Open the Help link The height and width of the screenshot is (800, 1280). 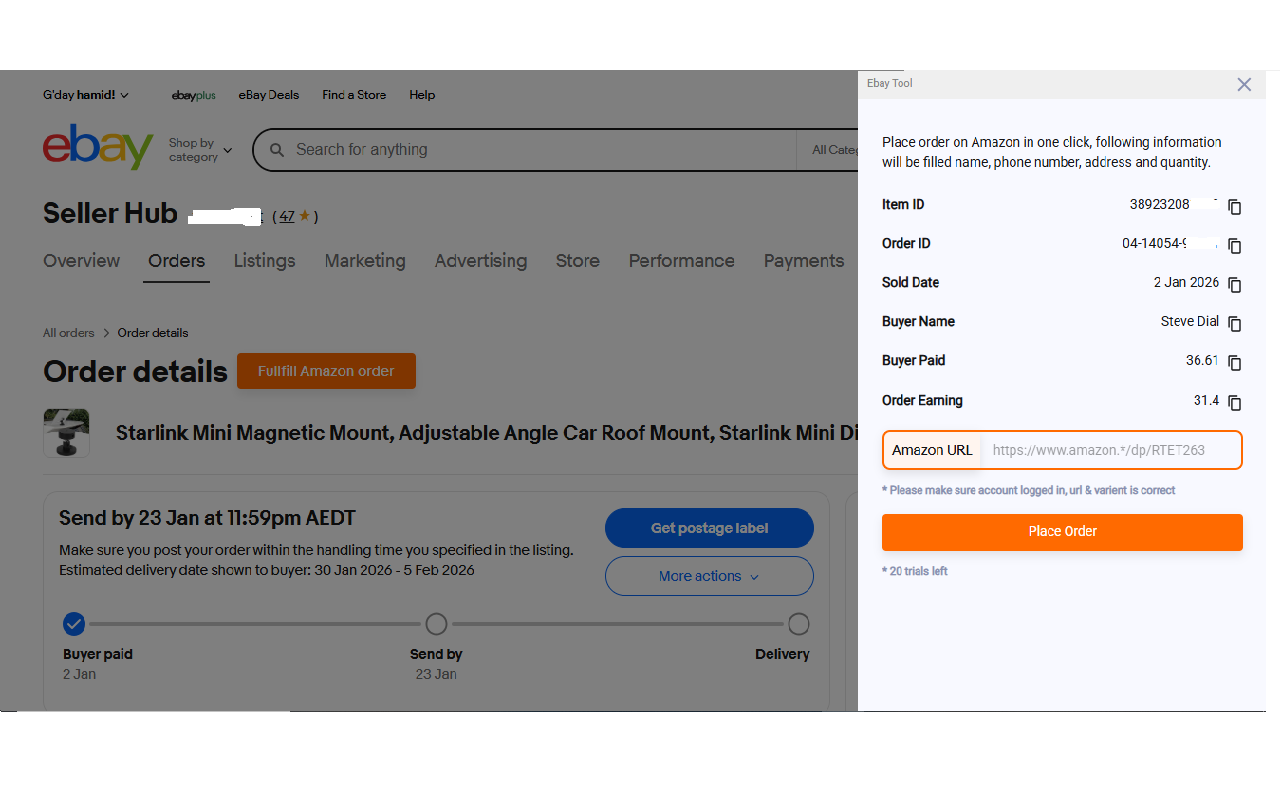click(x=422, y=95)
